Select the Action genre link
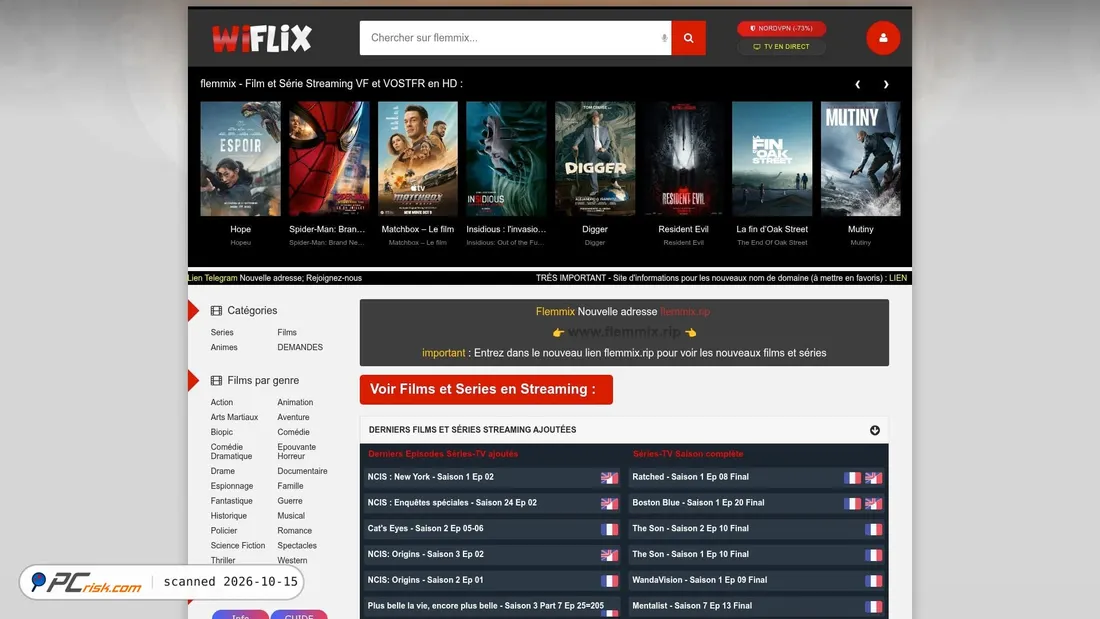1100x619 pixels. (222, 402)
